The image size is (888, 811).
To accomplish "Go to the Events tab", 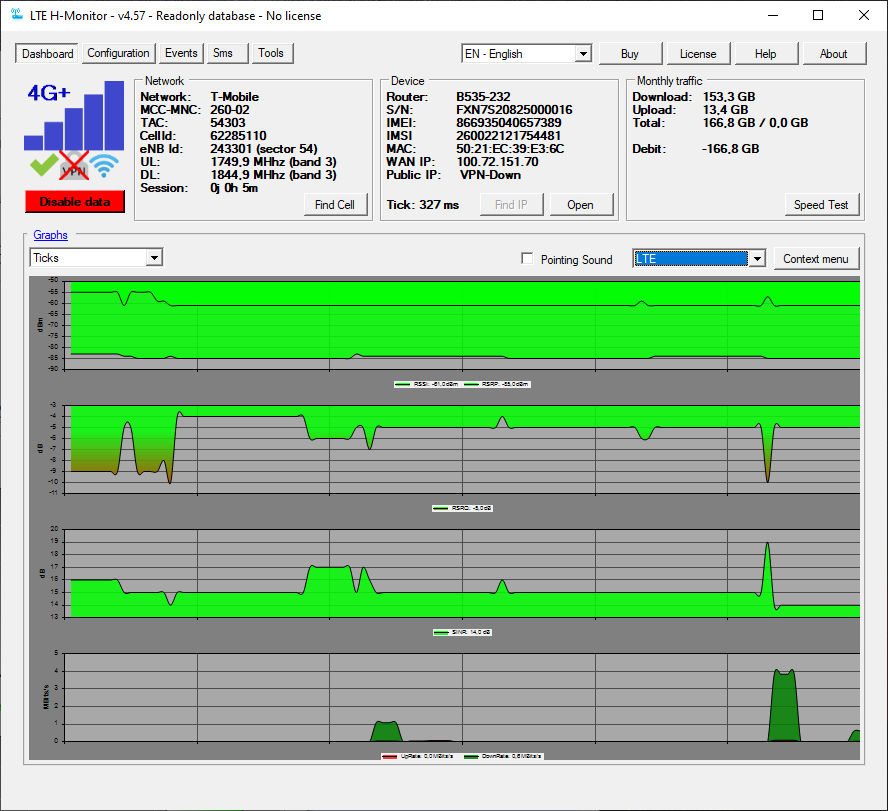I will [x=181, y=53].
